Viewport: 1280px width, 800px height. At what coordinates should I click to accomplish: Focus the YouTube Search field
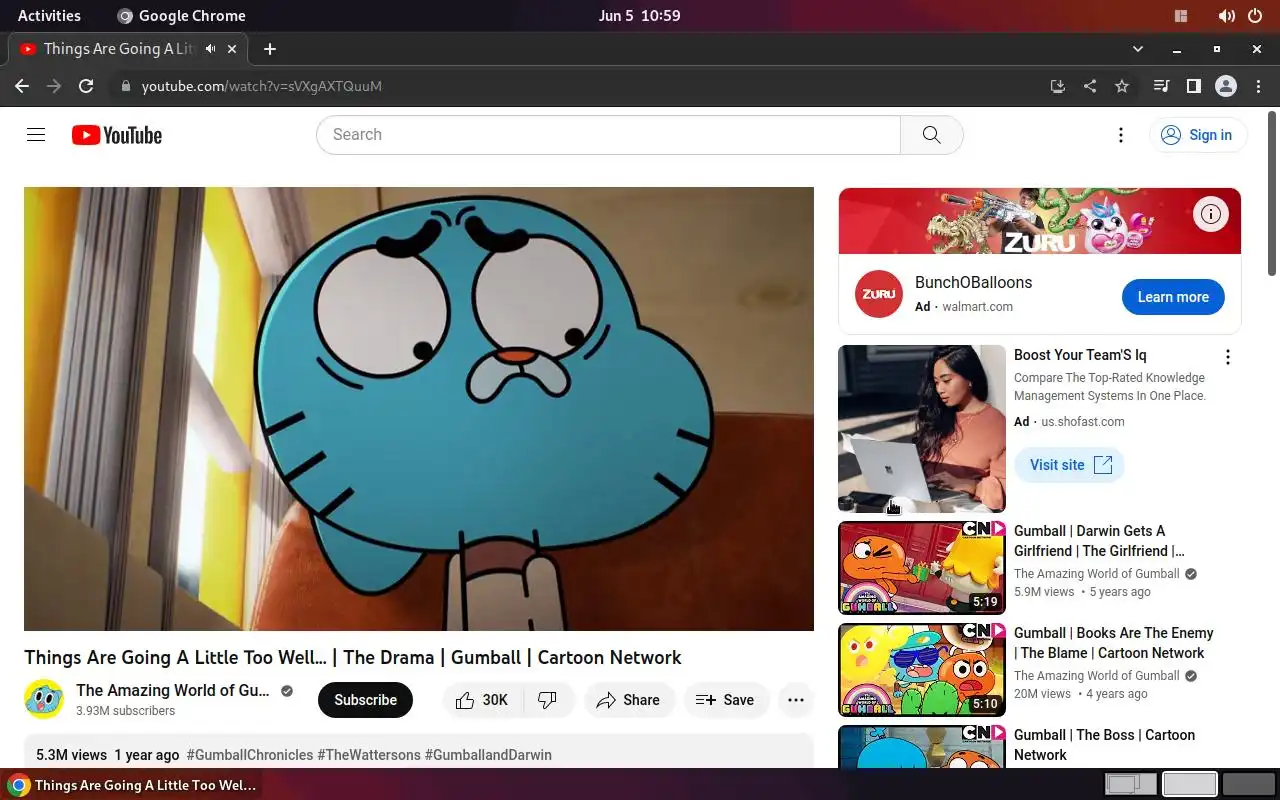[608, 135]
